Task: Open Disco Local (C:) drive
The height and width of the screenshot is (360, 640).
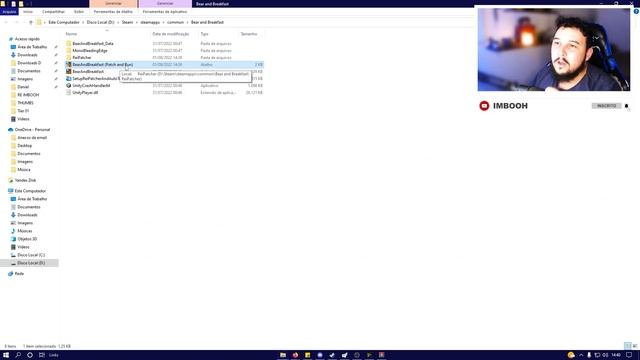Action: [x=31, y=255]
